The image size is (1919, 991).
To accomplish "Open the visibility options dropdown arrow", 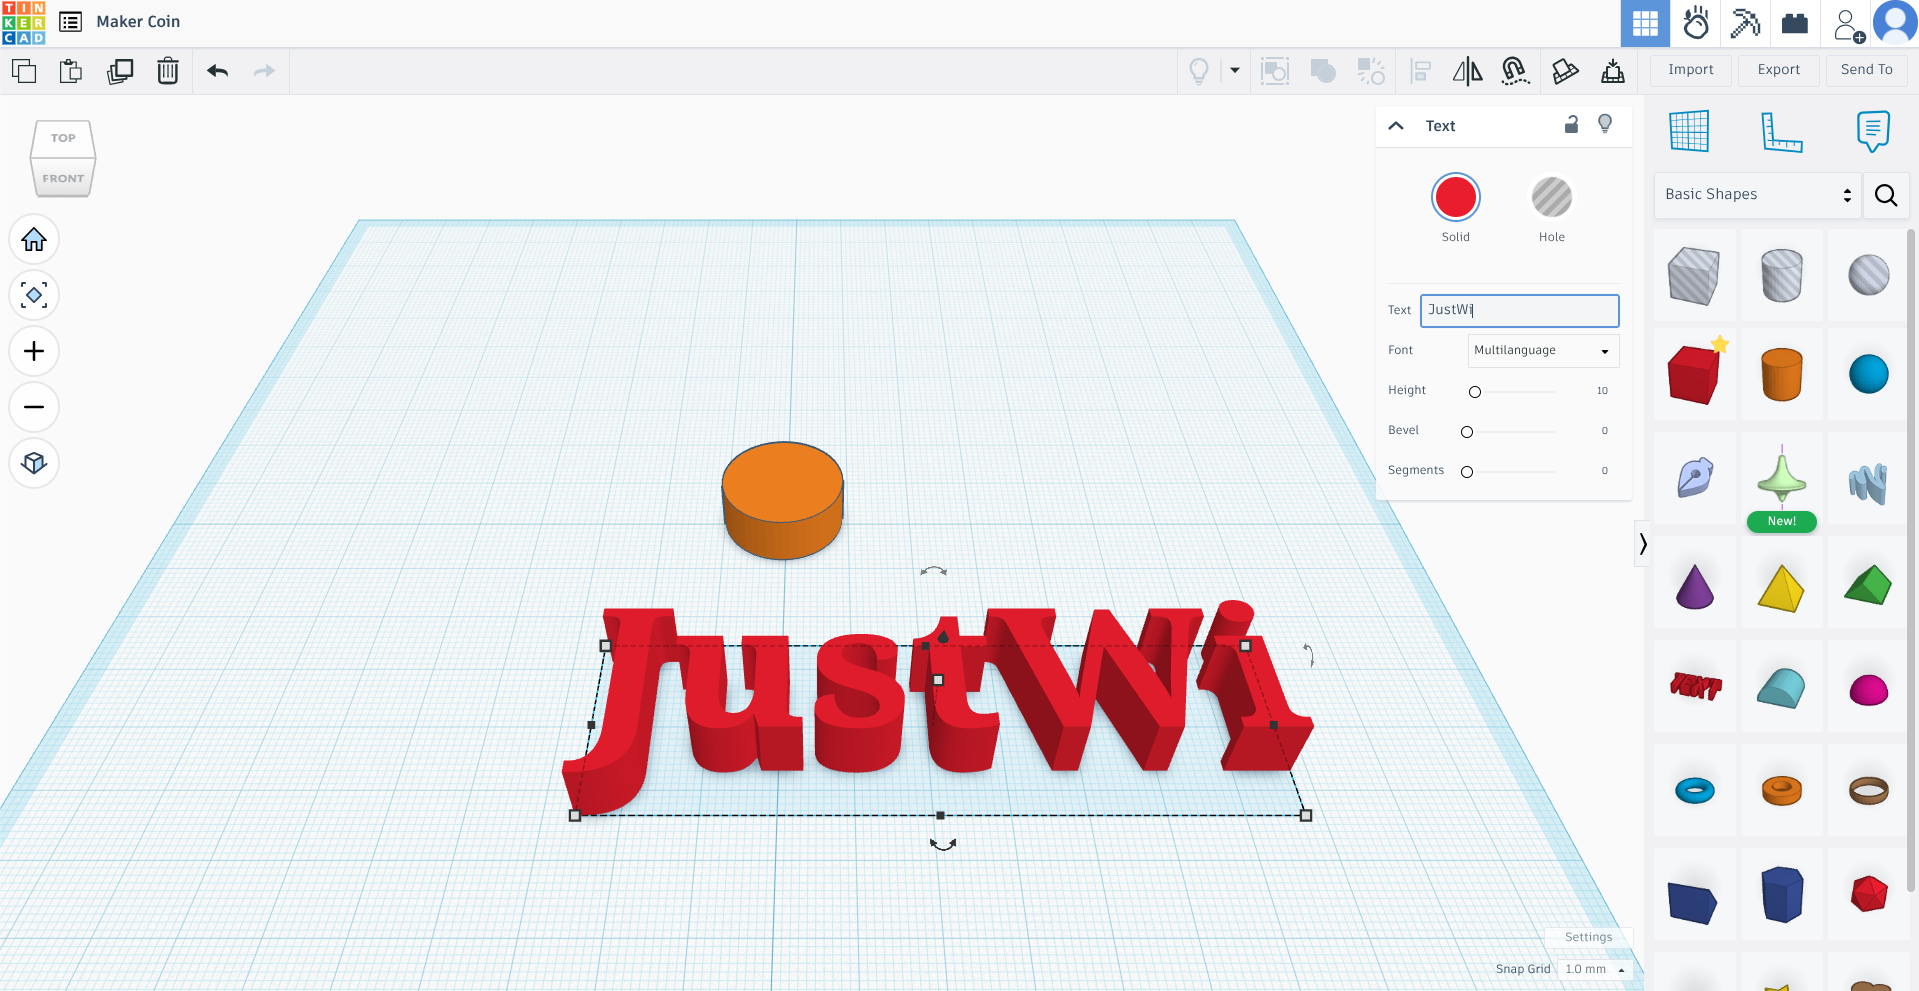I will point(1235,71).
